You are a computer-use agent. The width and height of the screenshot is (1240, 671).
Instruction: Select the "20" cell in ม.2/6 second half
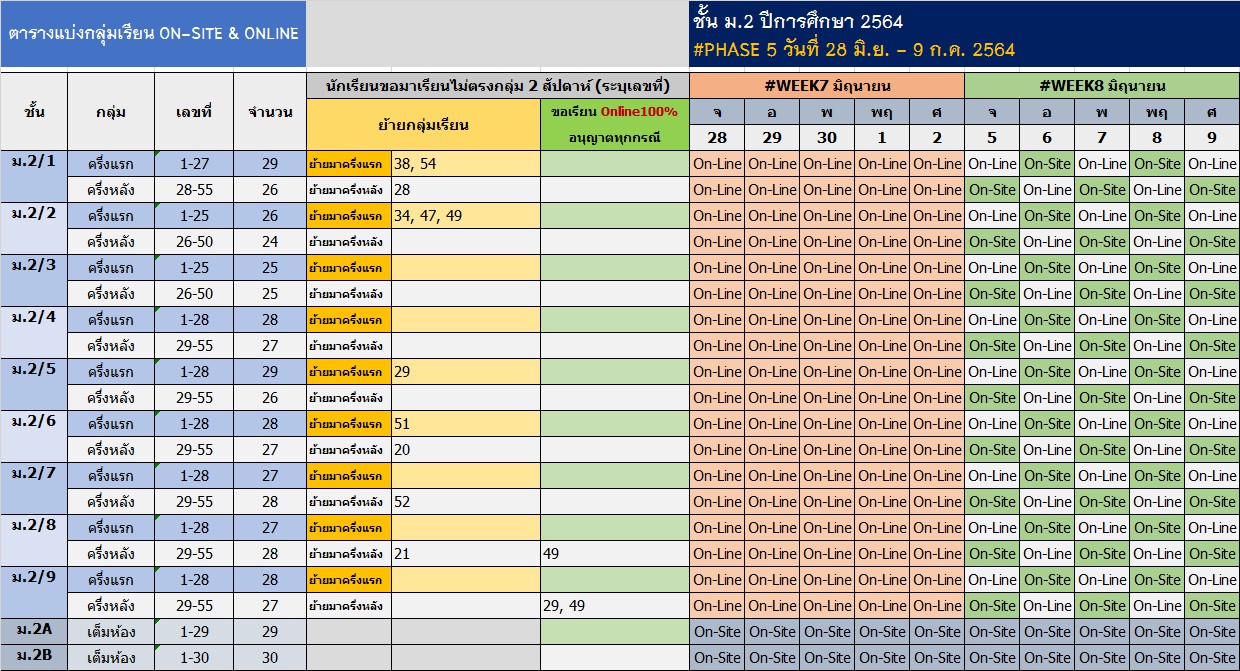466,449
